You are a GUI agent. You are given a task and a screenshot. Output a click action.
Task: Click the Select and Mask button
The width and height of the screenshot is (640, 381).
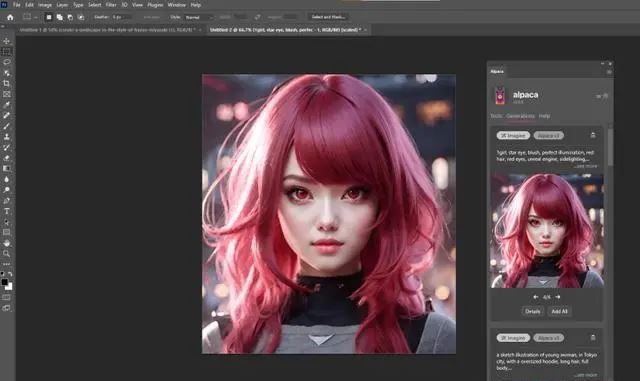[x=328, y=17]
